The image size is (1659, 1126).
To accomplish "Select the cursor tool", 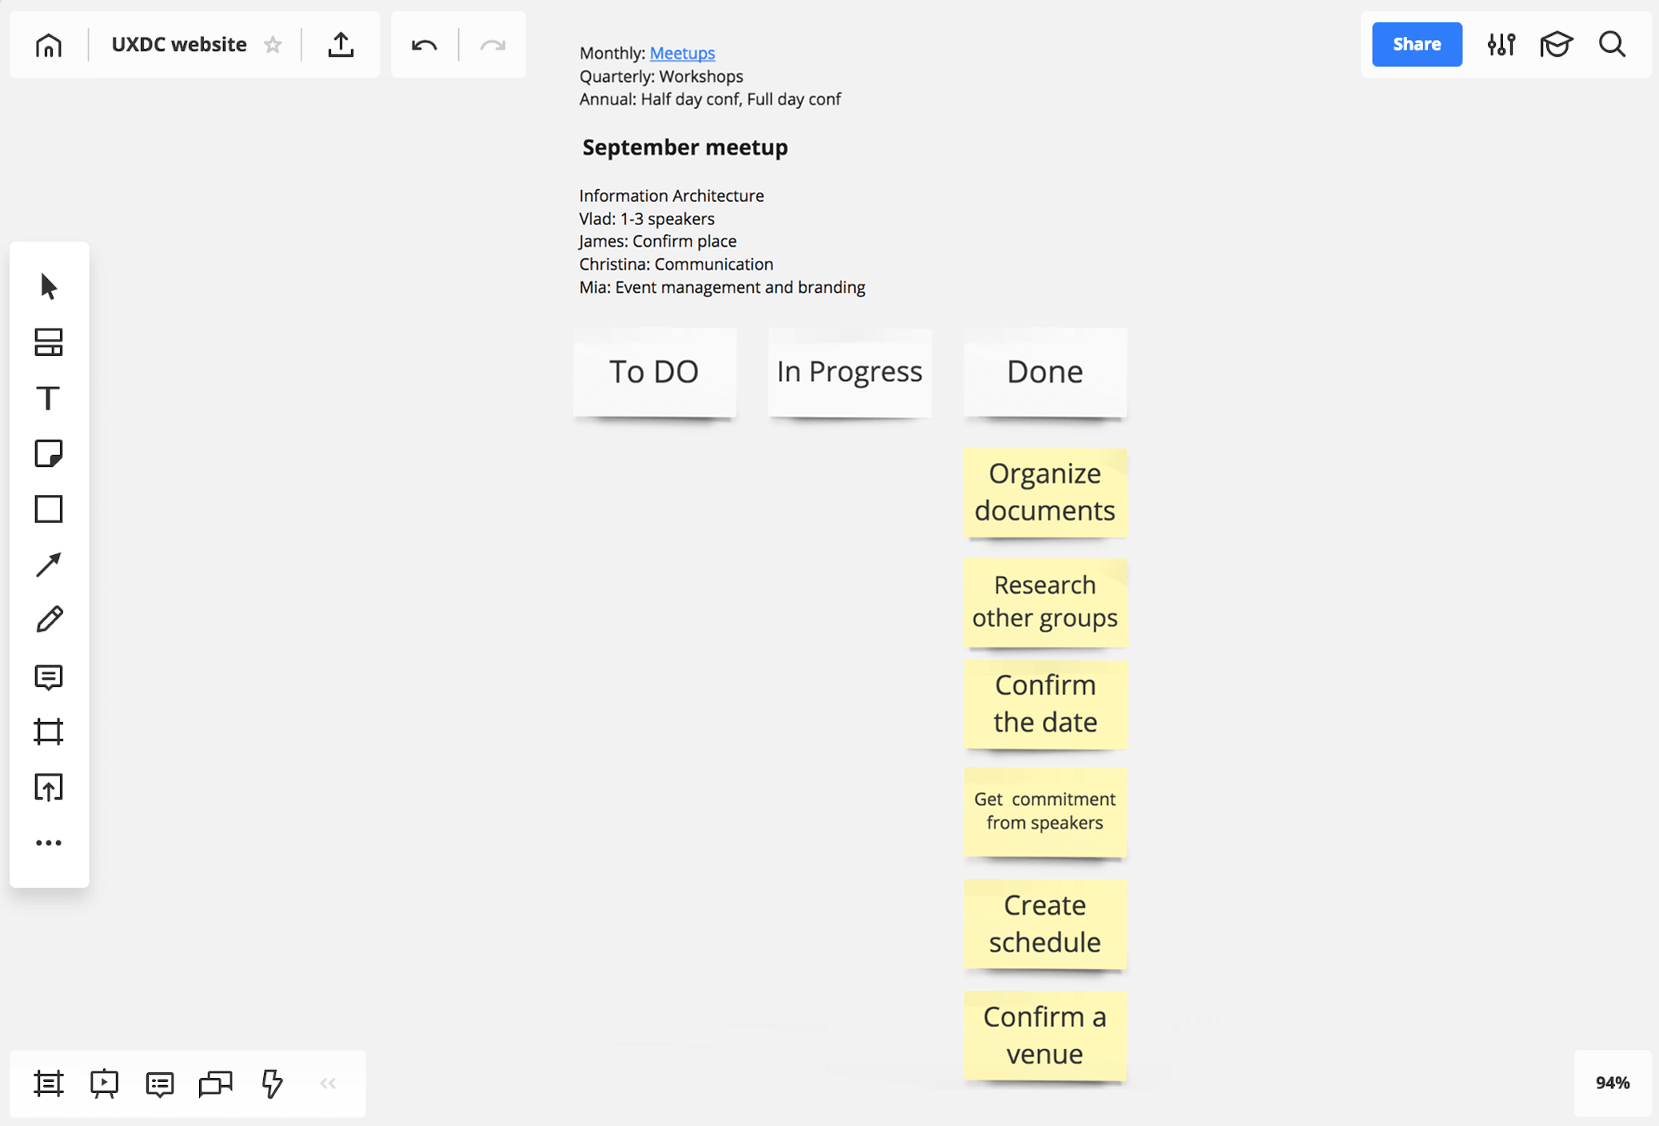I will click(48, 287).
